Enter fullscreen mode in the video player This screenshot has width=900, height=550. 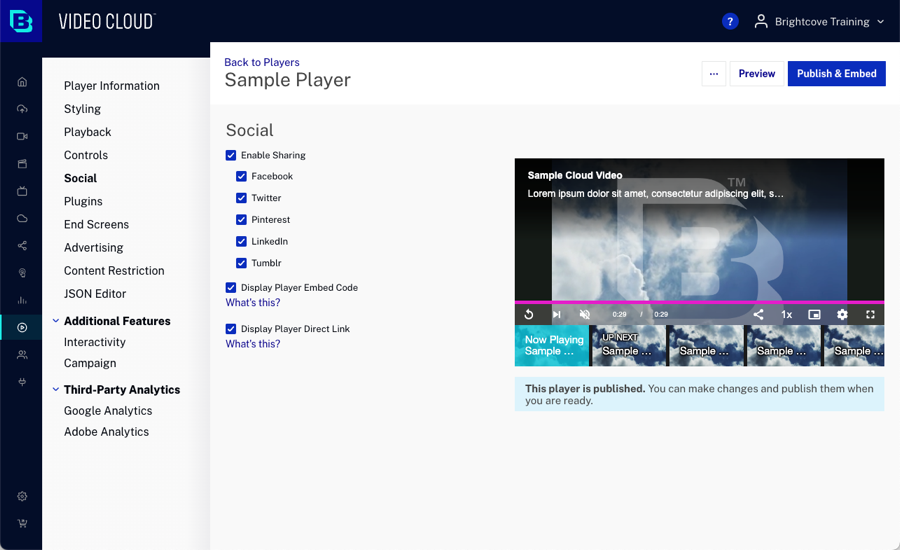tap(870, 314)
